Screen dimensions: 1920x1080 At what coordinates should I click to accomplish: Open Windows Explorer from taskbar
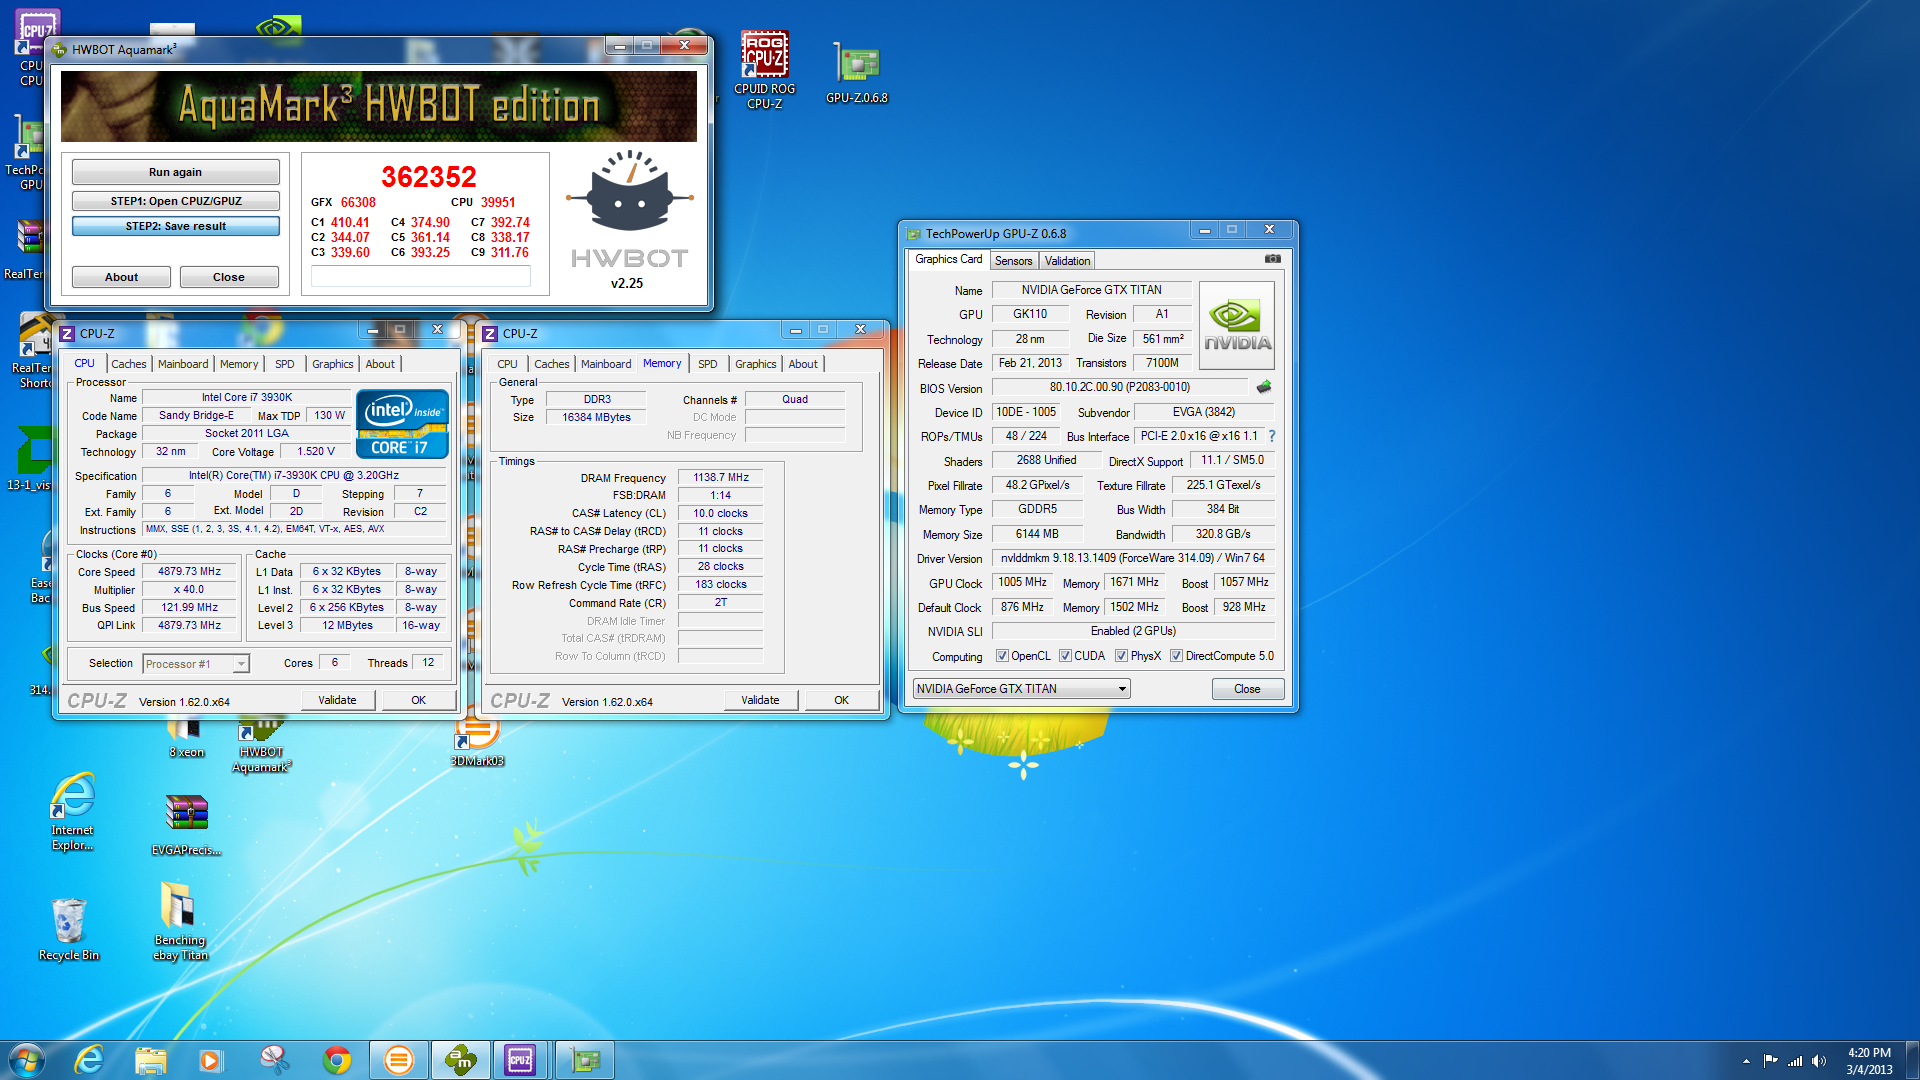150,1060
